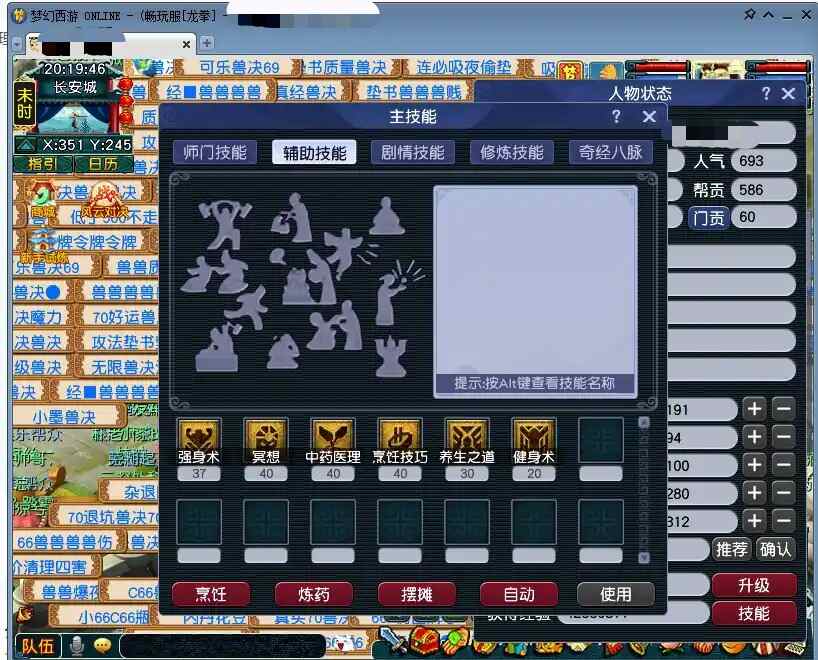Switch to 辅助技能 tab
Viewport: 818px width, 660px height.
[x=314, y=152]
